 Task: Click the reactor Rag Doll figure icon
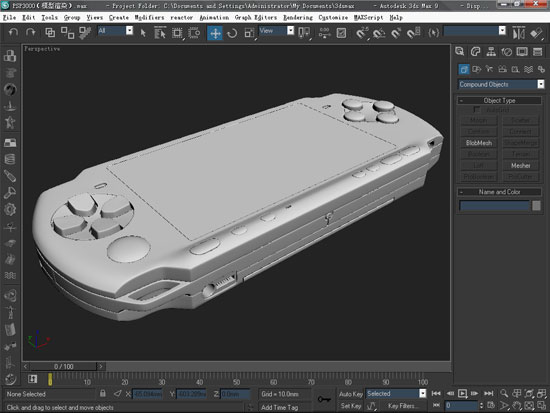coord(10,312)
